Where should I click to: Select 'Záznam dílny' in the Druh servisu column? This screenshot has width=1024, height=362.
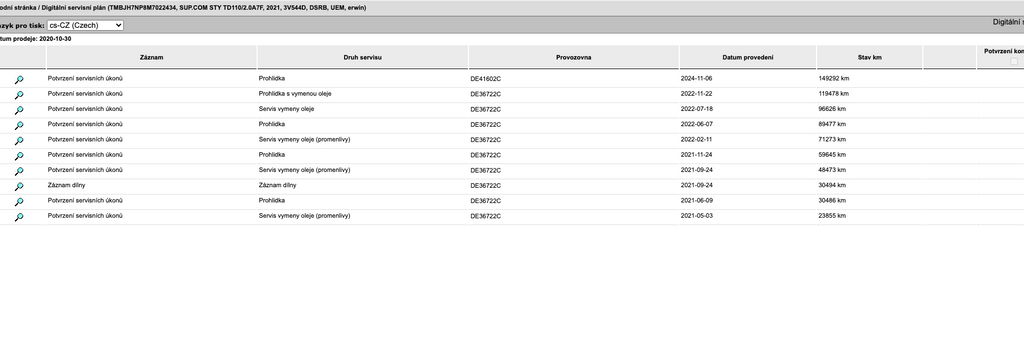(x=278, y=185)
